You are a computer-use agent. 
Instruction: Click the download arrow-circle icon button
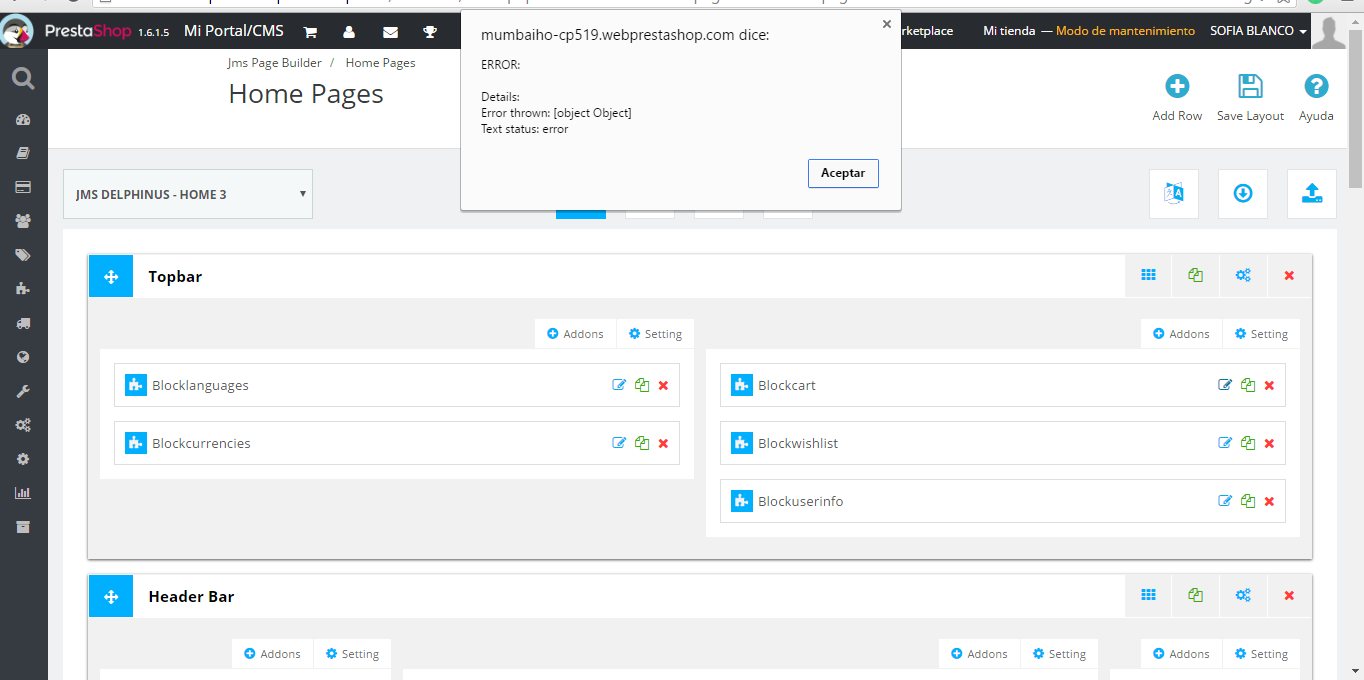[x=1243, y=194]
